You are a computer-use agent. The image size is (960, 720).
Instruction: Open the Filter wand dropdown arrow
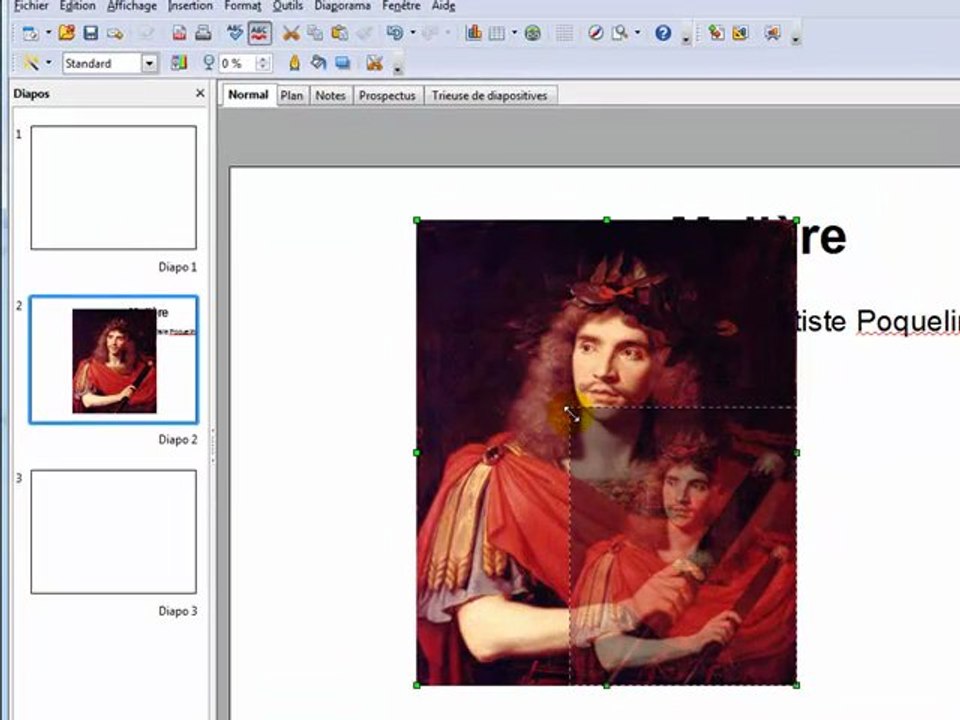click(48, 62)
